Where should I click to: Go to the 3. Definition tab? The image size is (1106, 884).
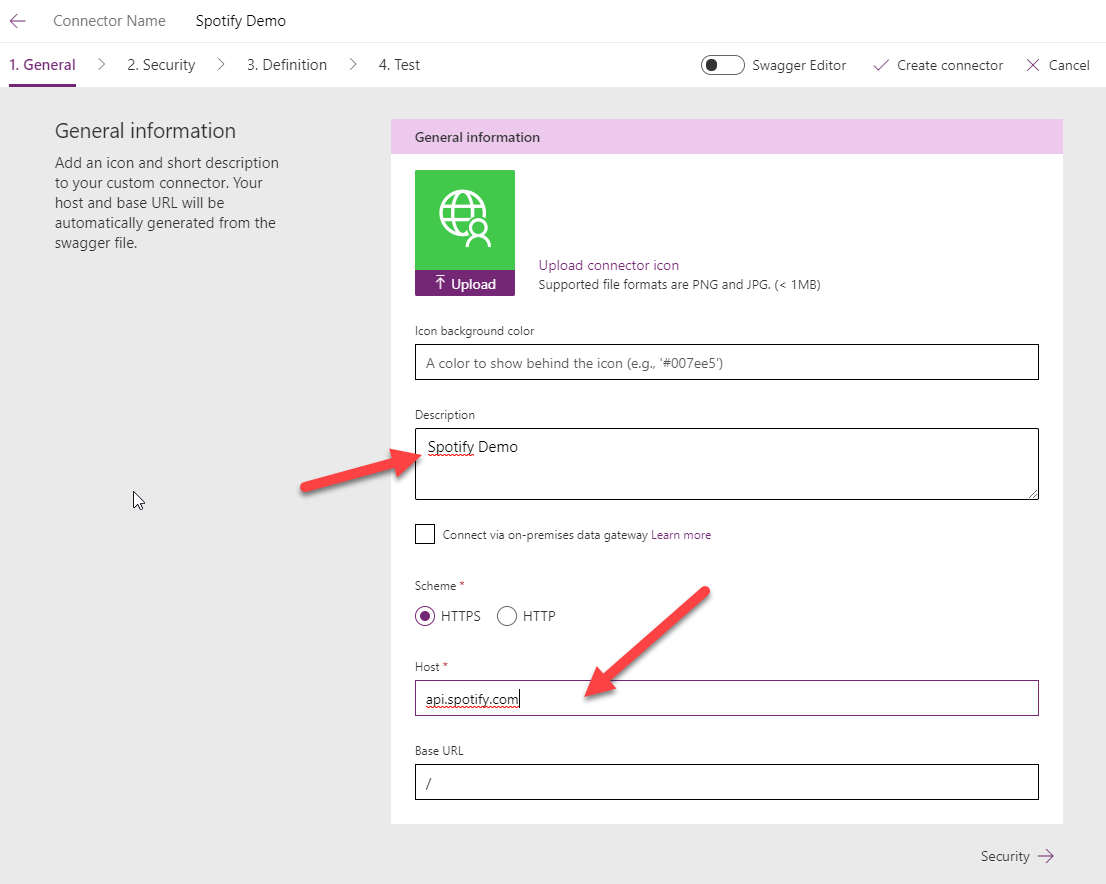click(287, 65)
